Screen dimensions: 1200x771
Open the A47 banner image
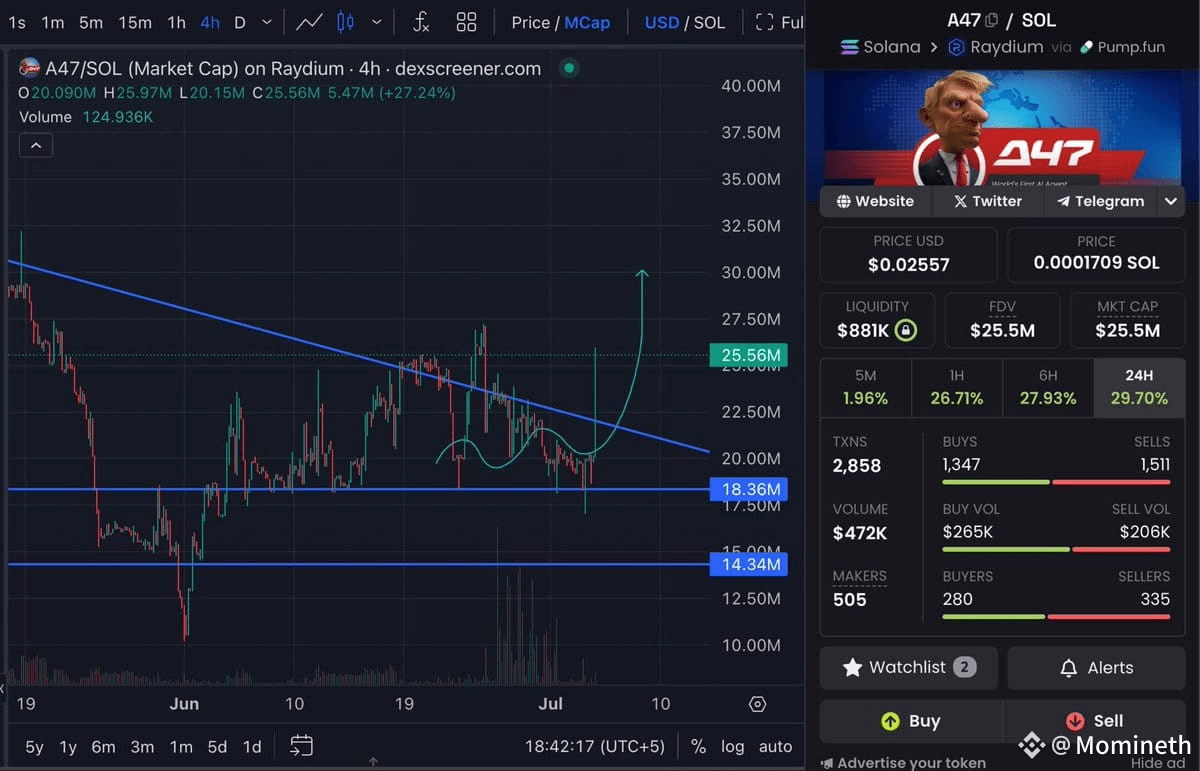(x=1003, y=126)
